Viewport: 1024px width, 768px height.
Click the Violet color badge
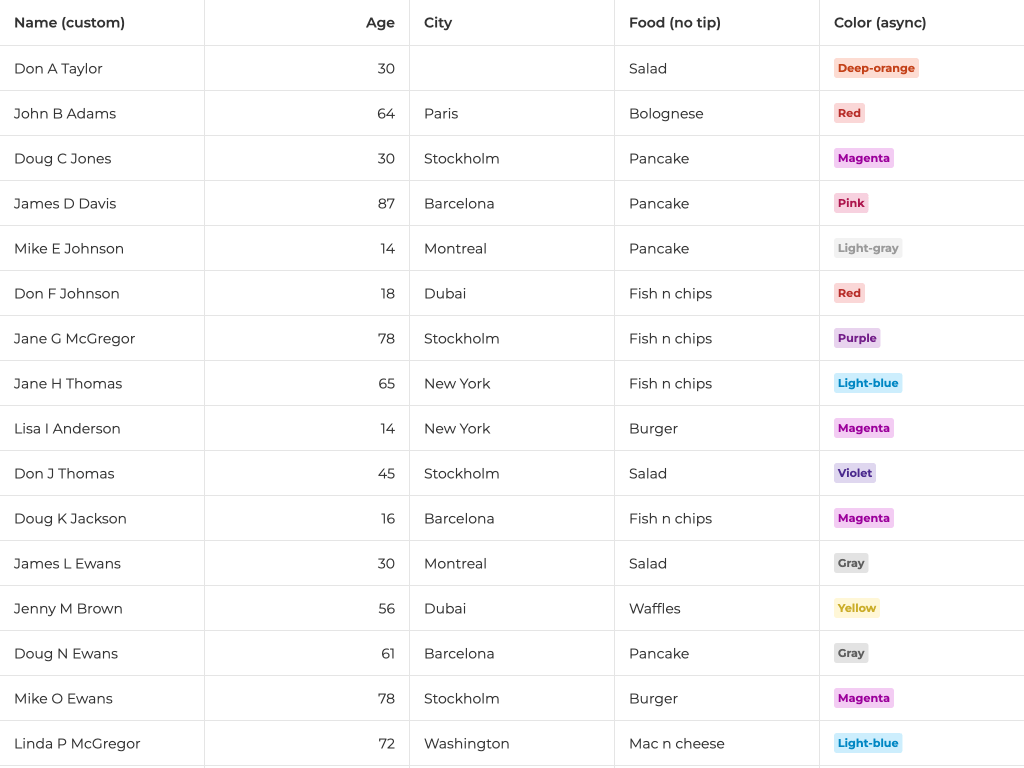pos(854,473)
